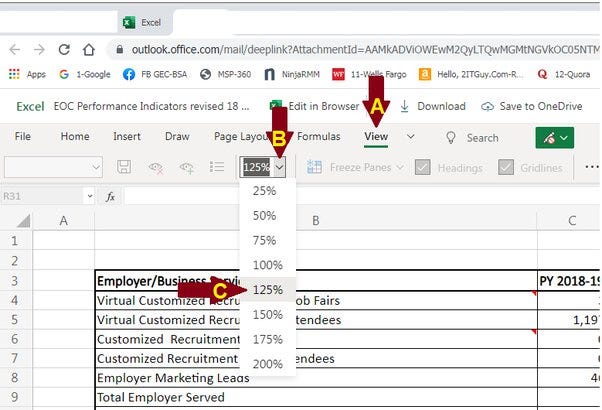Switch to the Formulas ribbon tab

tap(318, 136)
